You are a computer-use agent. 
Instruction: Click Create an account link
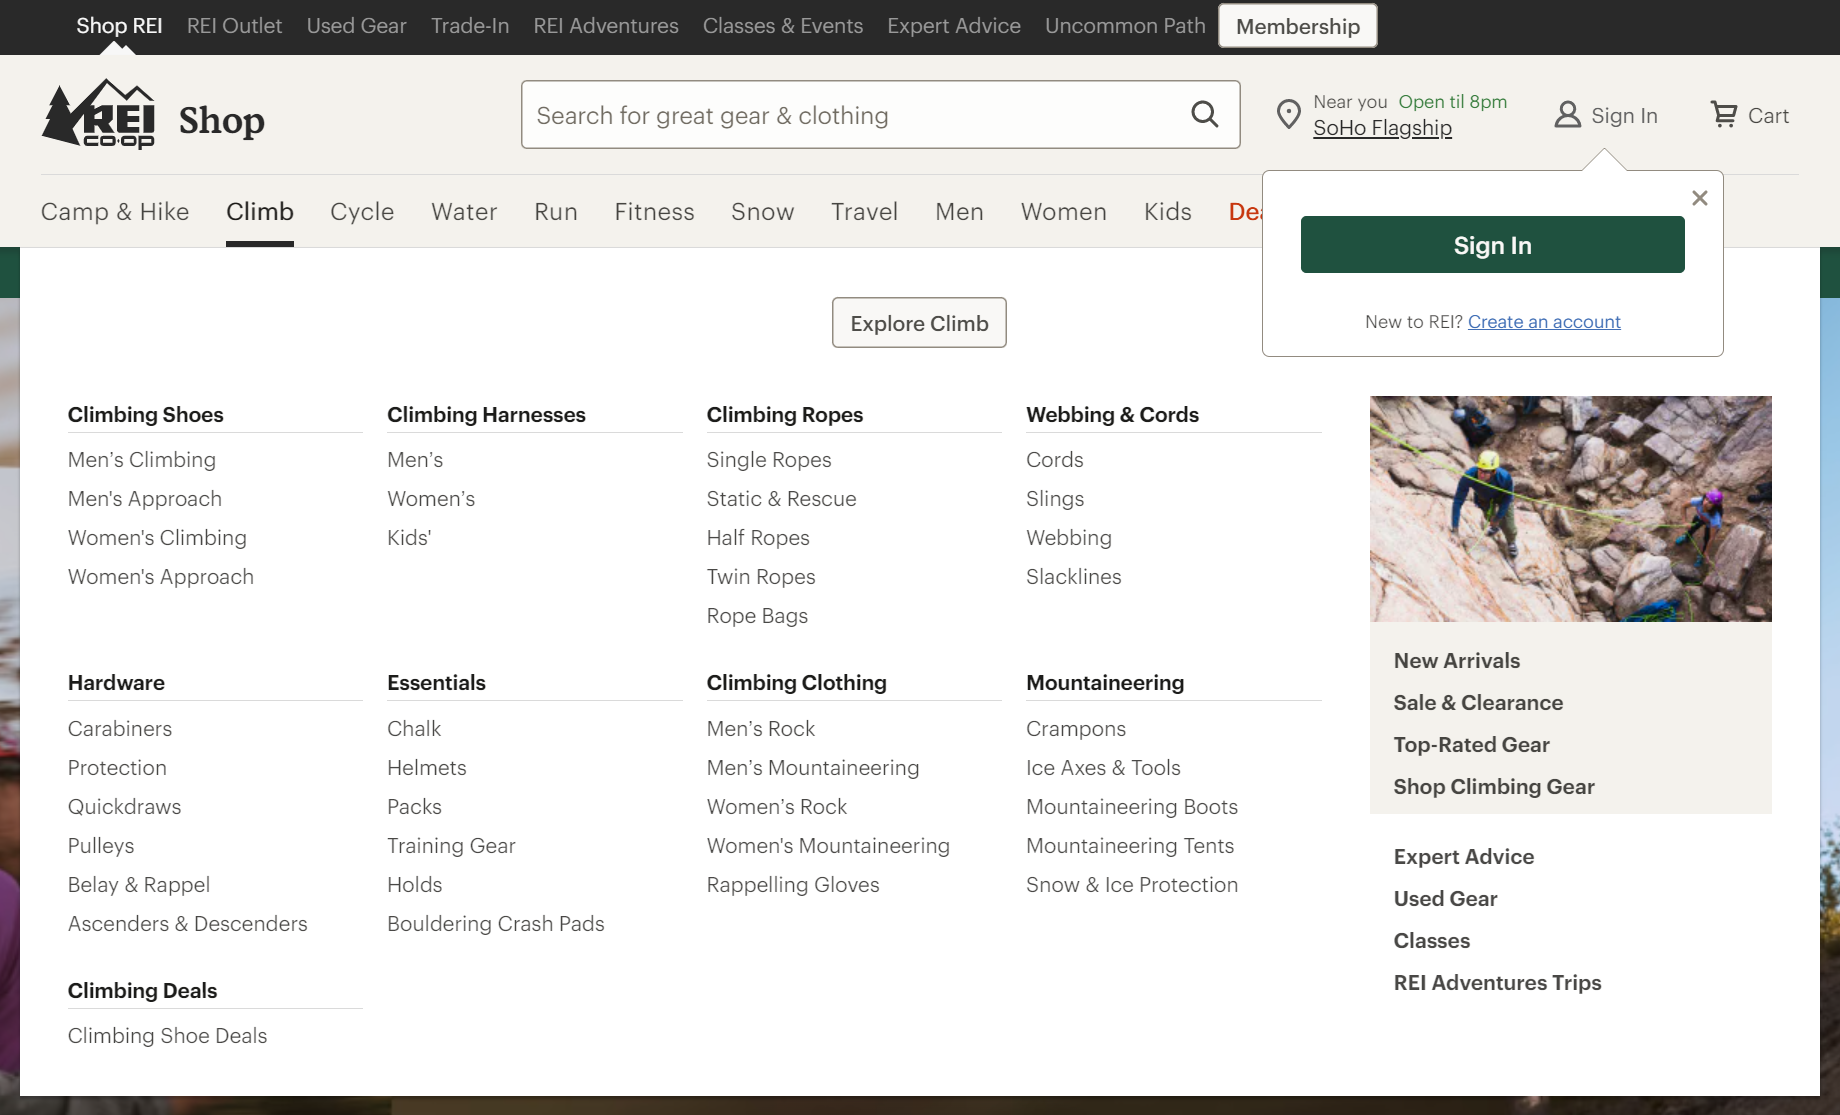pyautogui.click(x=1544, y=322)
